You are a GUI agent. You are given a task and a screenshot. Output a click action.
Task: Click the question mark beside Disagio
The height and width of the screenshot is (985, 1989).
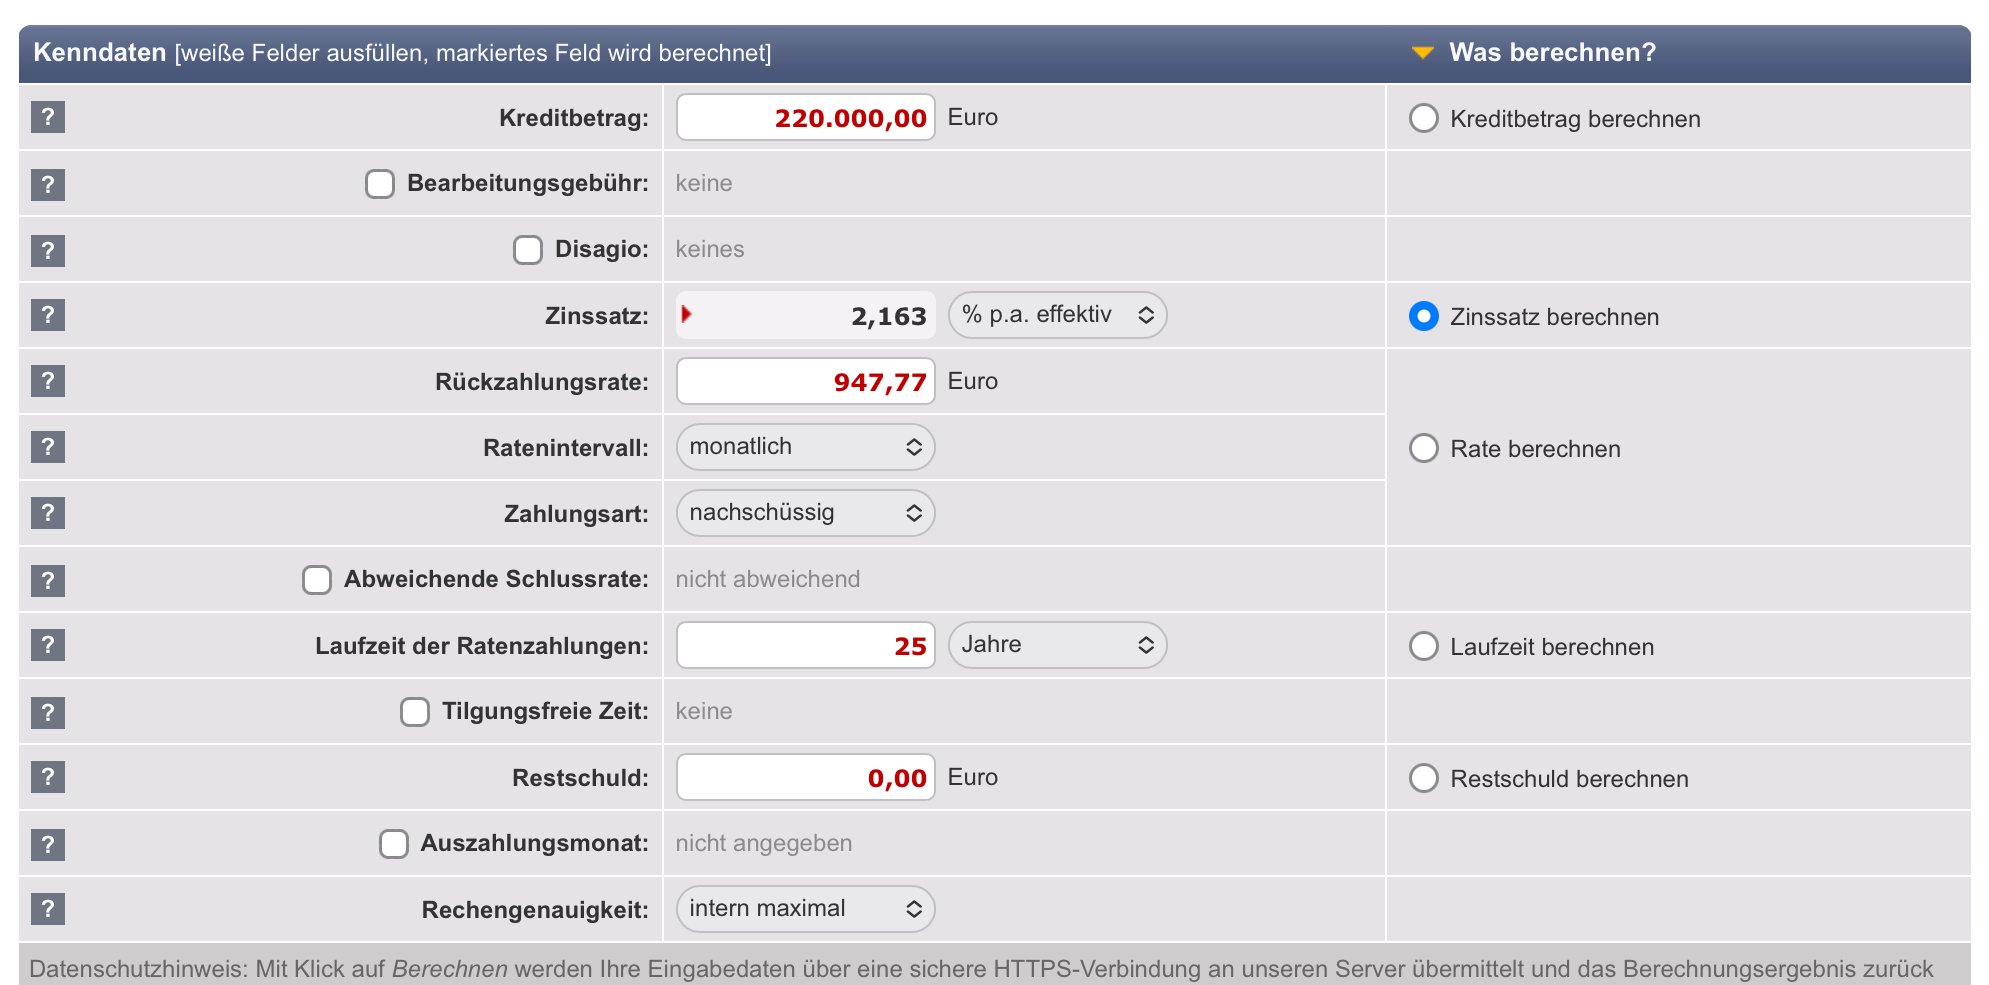47,250
